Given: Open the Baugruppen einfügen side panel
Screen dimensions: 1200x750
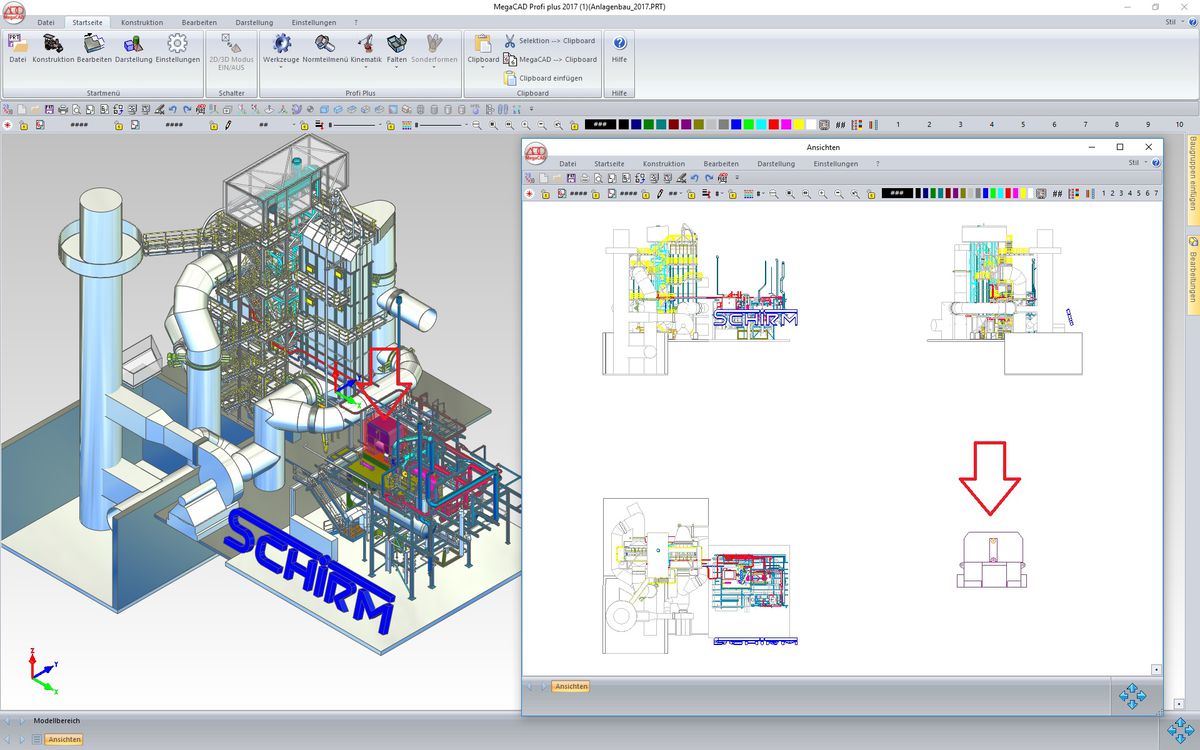Looking at the screenshot, I should pos(1193,175).
